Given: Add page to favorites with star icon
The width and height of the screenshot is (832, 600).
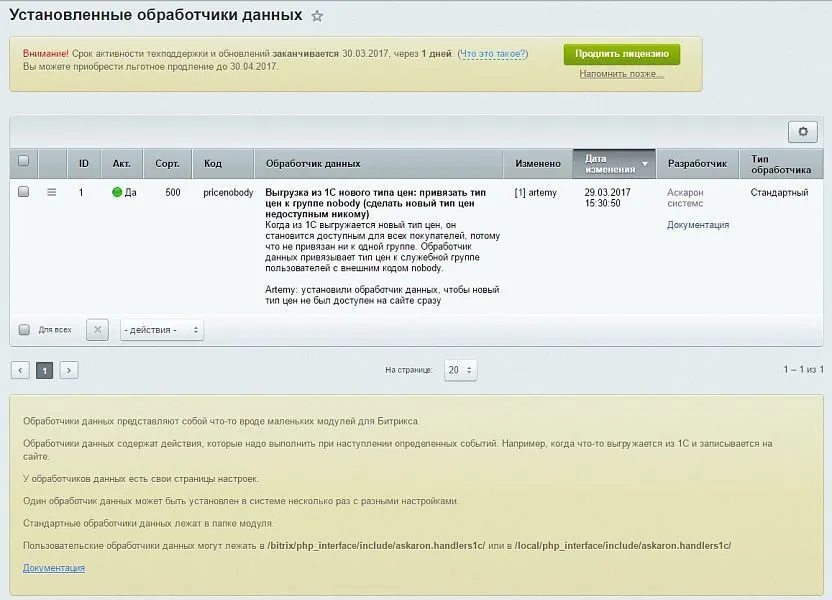Looking at the screenshot, I should (x=317, y=16).
